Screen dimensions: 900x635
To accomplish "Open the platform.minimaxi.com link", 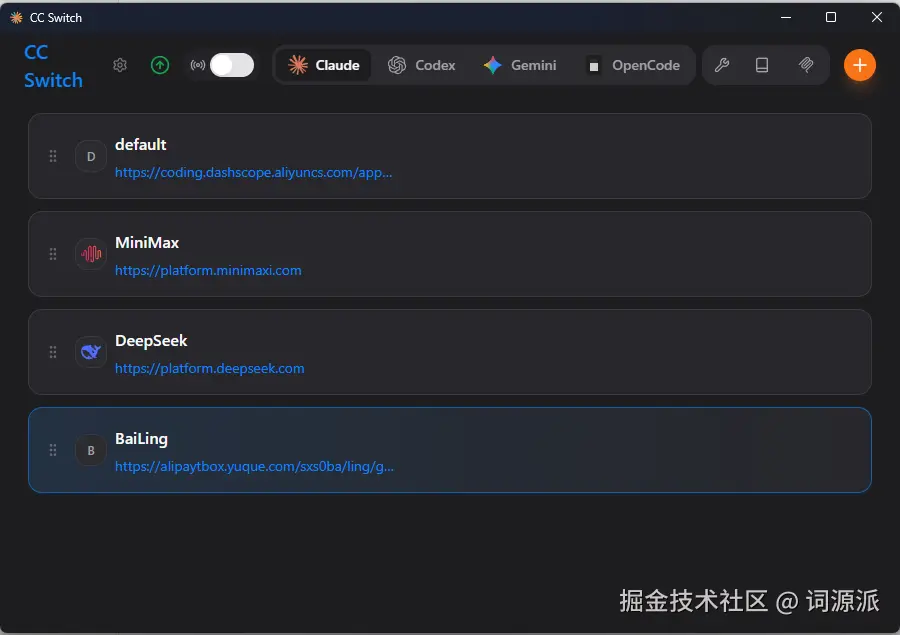I will click(208, 270).
